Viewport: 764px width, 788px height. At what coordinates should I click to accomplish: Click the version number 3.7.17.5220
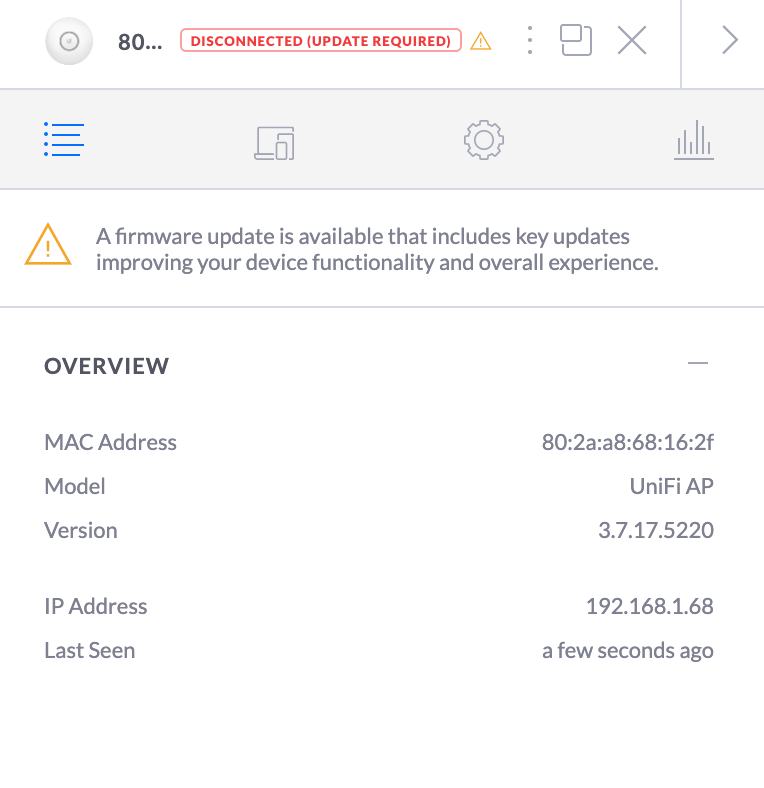[655, 530]
